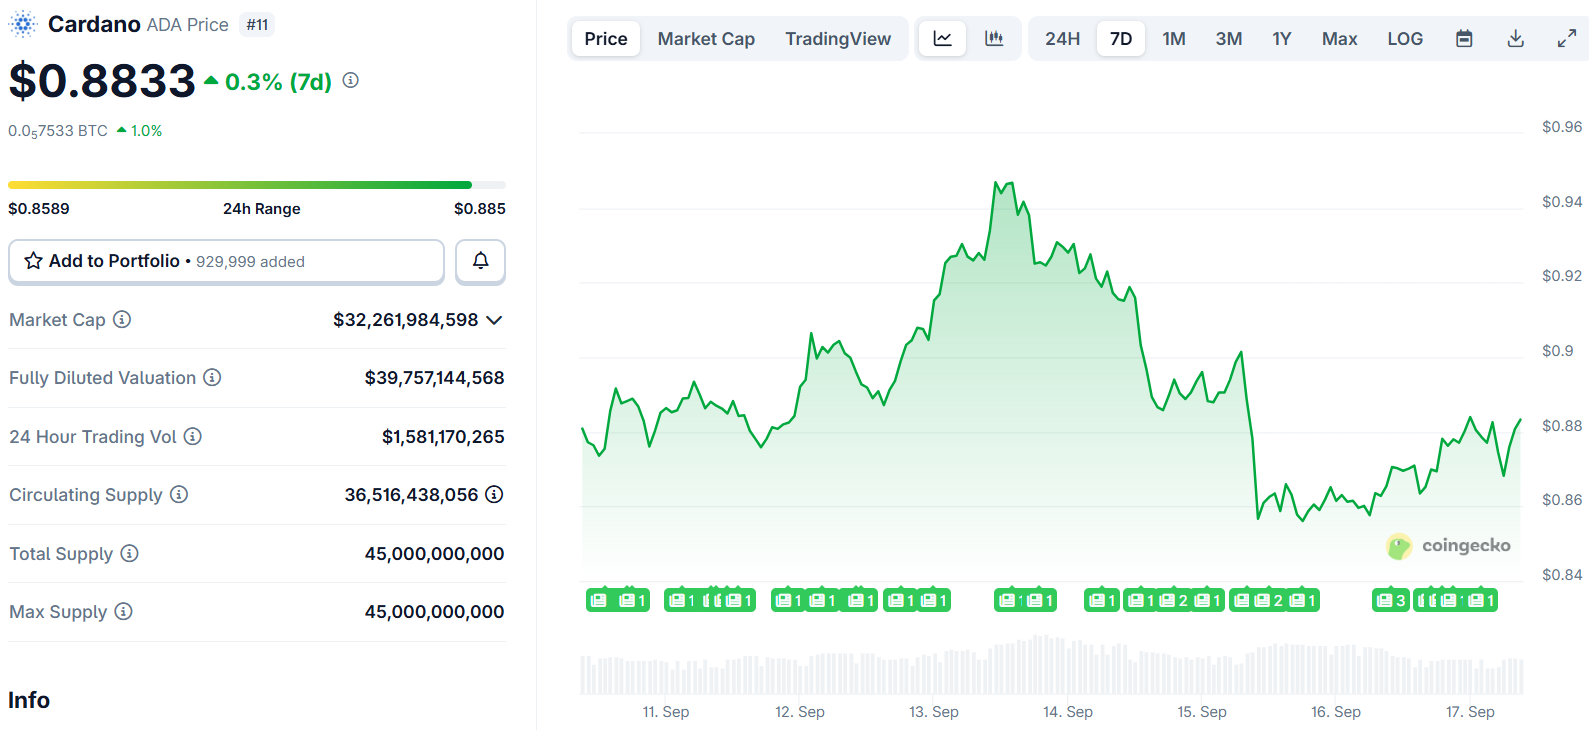Click the Add to Portfolio button
Screen dimensions: 1589x730
[226, 261]
